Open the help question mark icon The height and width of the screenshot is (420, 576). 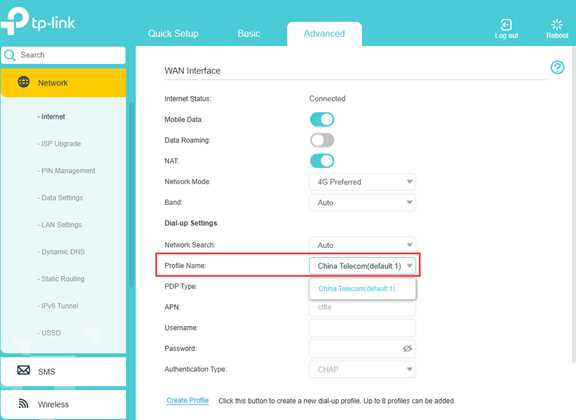pyautogui.click(x=557, y=67)
